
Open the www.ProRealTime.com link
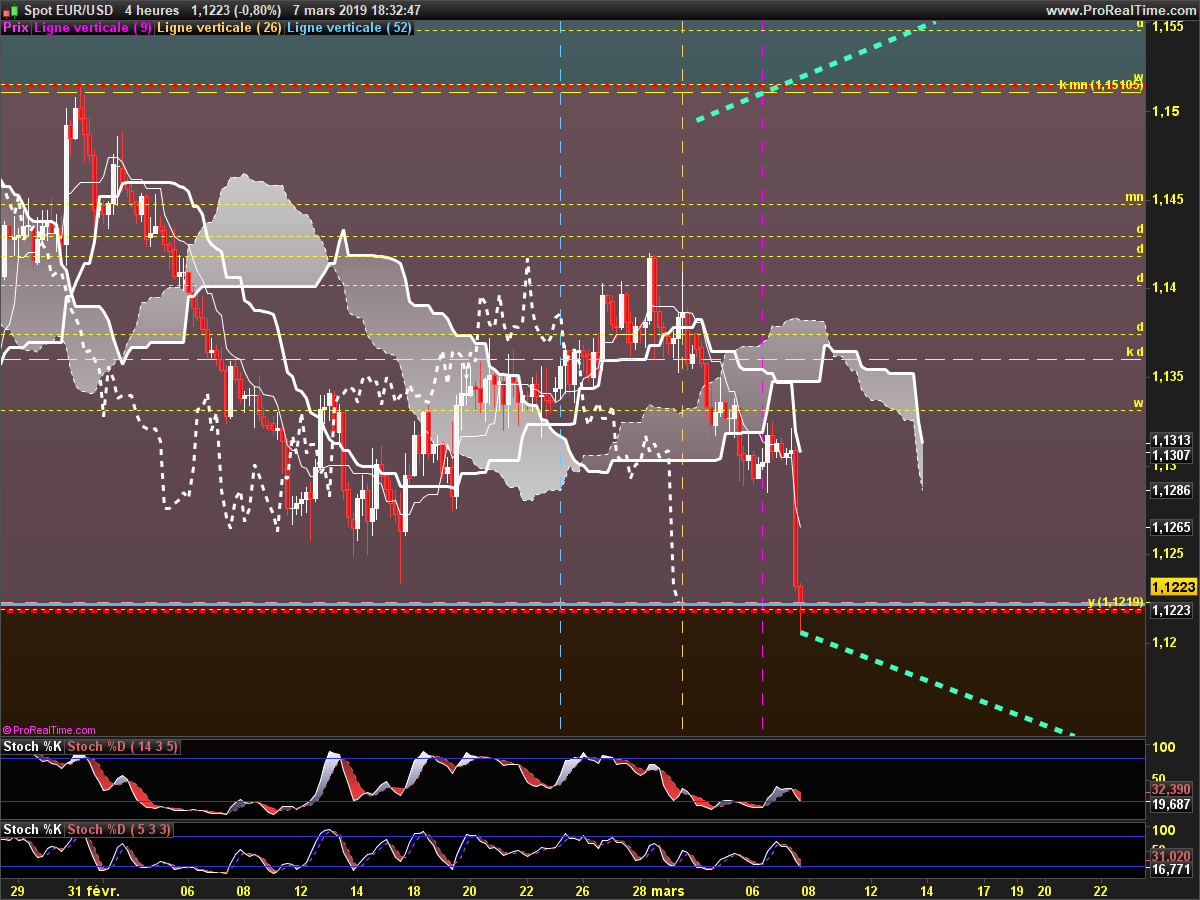pyautogui.click(x=1120, y=10)
